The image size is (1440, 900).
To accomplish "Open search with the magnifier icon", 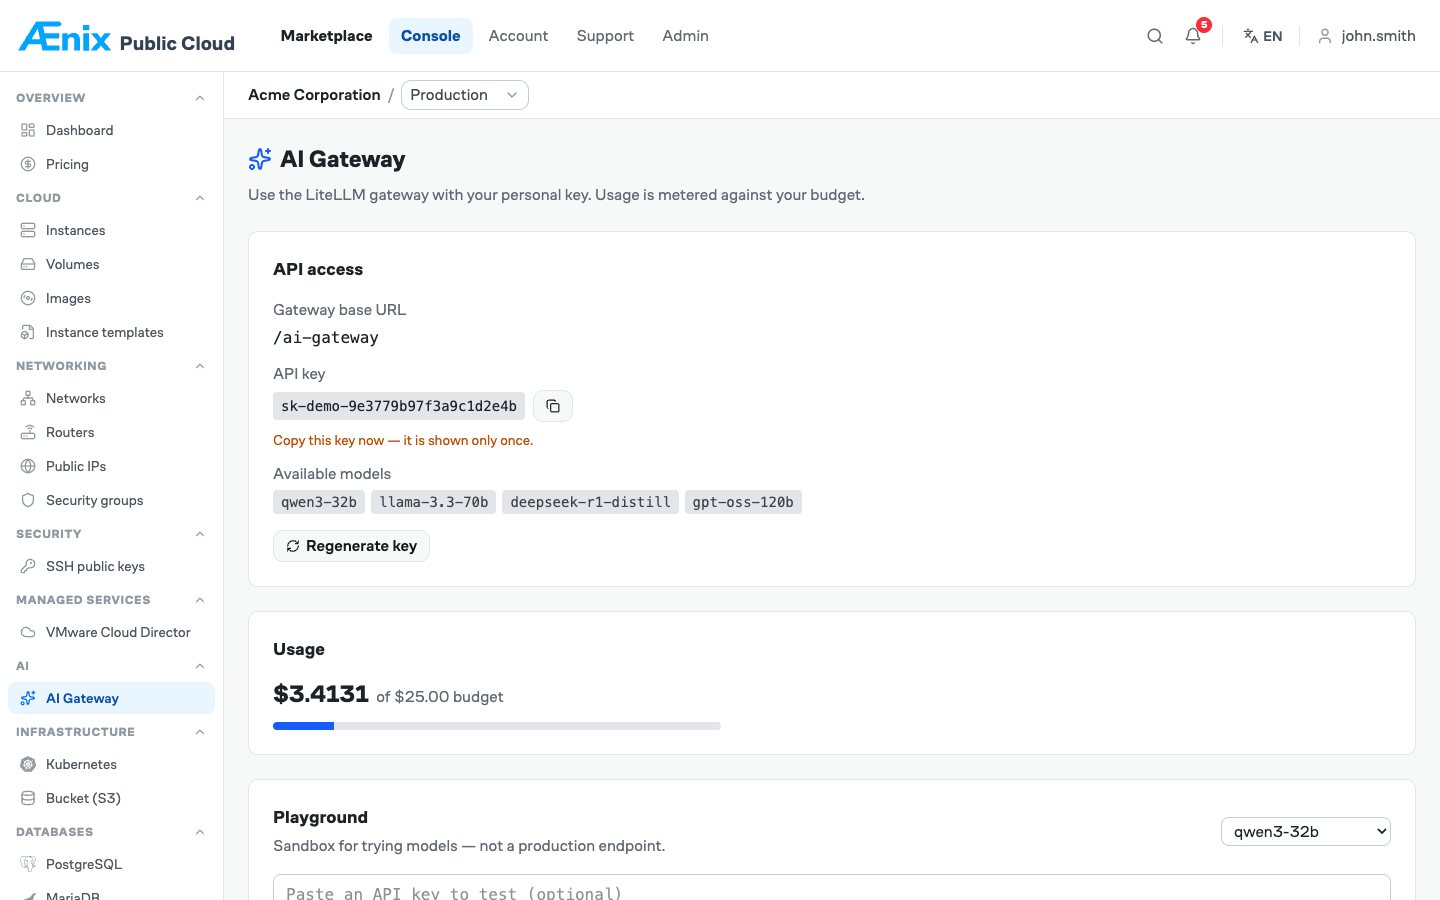I will point(1155,36).
